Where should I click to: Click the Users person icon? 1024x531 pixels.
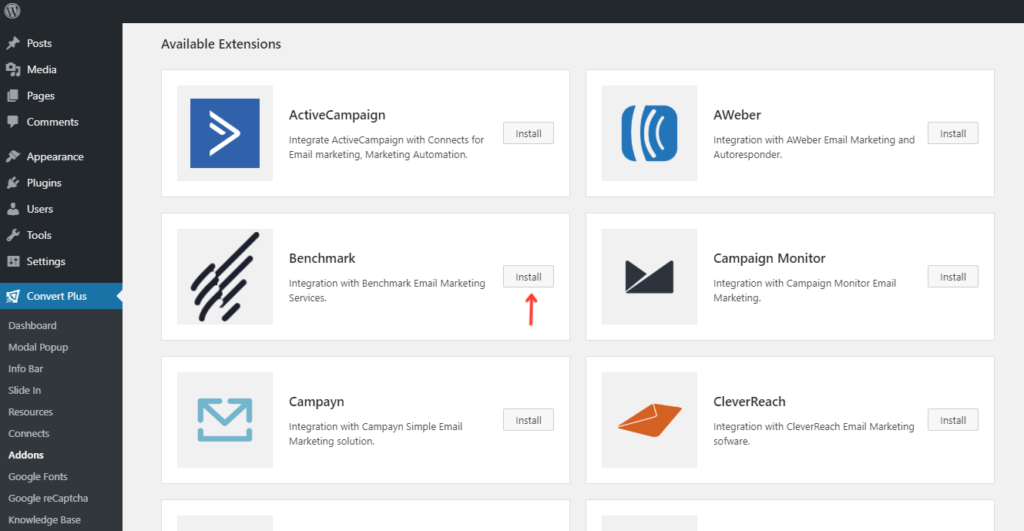(13, 209)
